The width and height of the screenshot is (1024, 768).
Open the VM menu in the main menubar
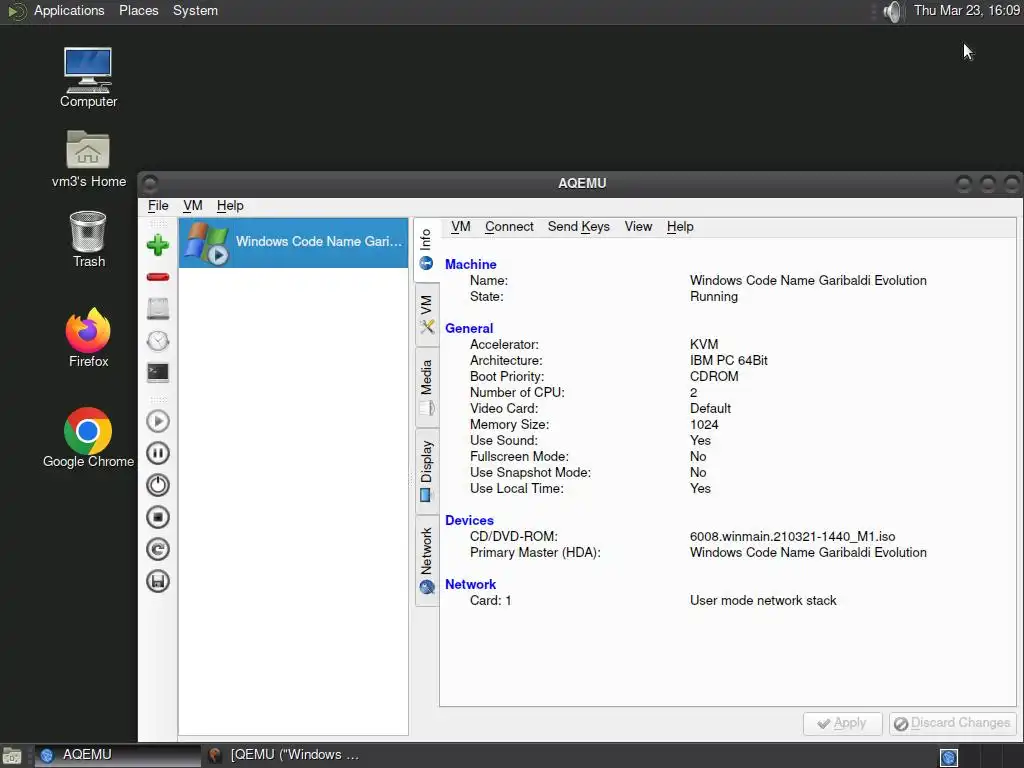tap(193, 206)
